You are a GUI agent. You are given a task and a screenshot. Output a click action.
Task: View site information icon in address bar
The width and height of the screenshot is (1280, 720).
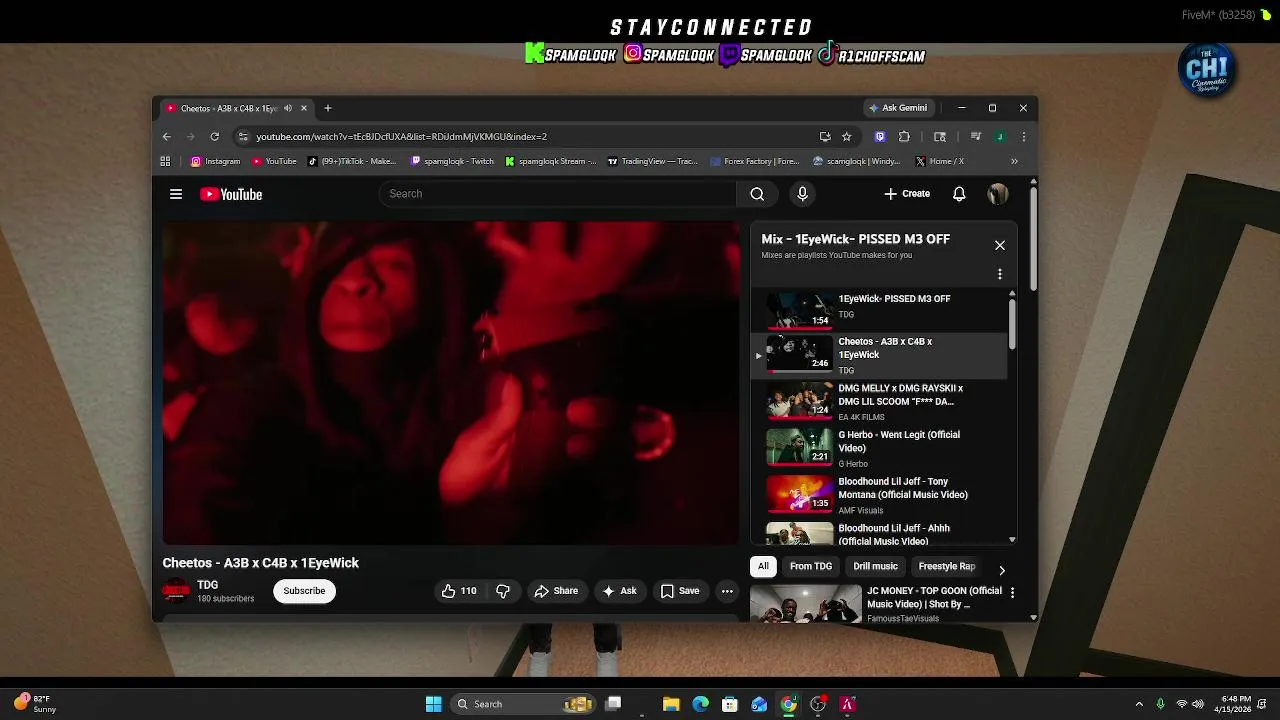pos(243,136)
